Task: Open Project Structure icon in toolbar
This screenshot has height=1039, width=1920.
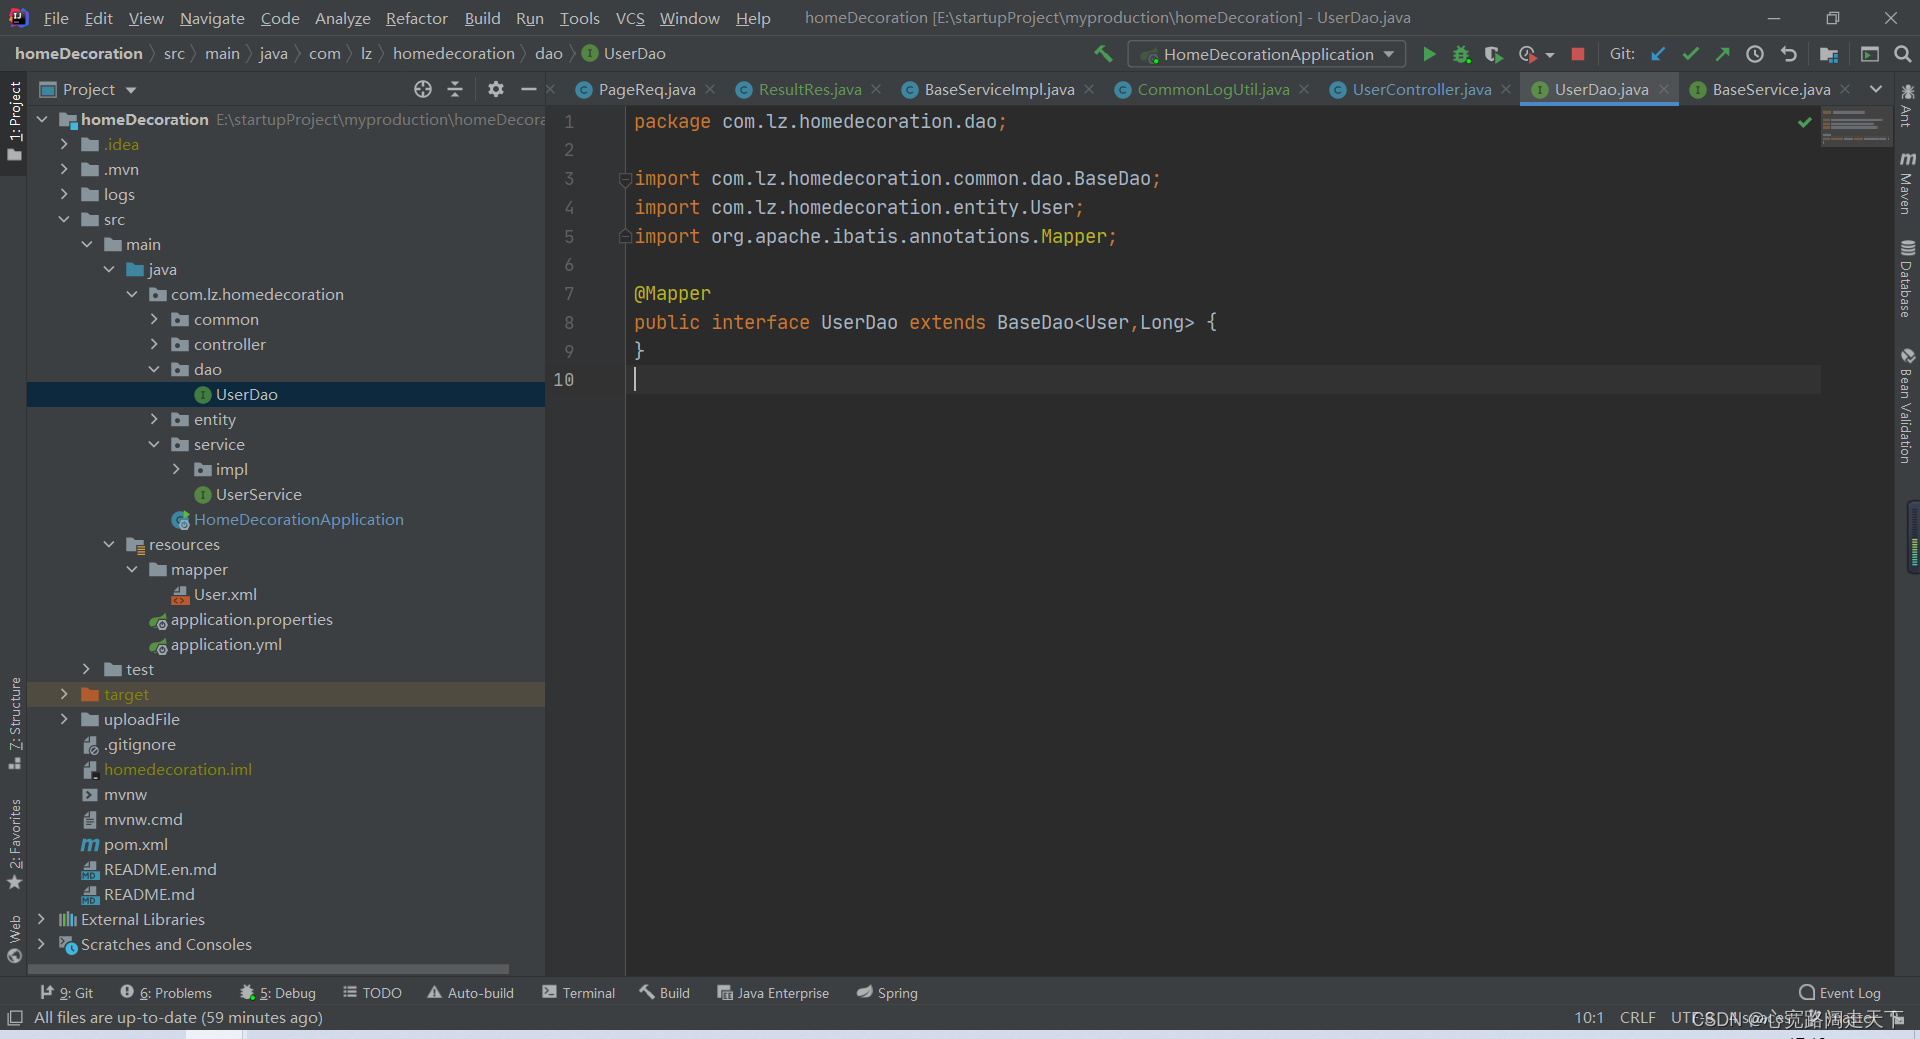Action: tap(1829, 54)
